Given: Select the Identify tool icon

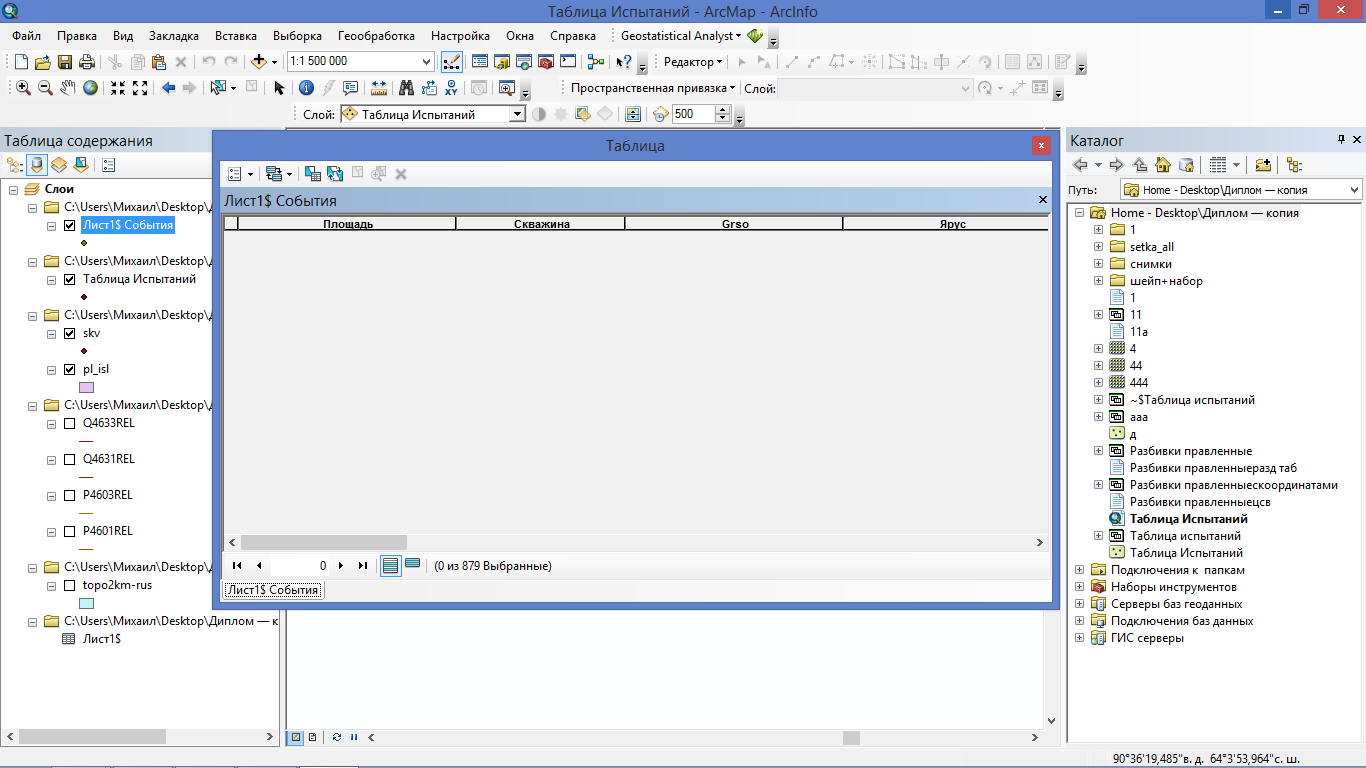Looking at the screenshot, I should click(306, 88).
